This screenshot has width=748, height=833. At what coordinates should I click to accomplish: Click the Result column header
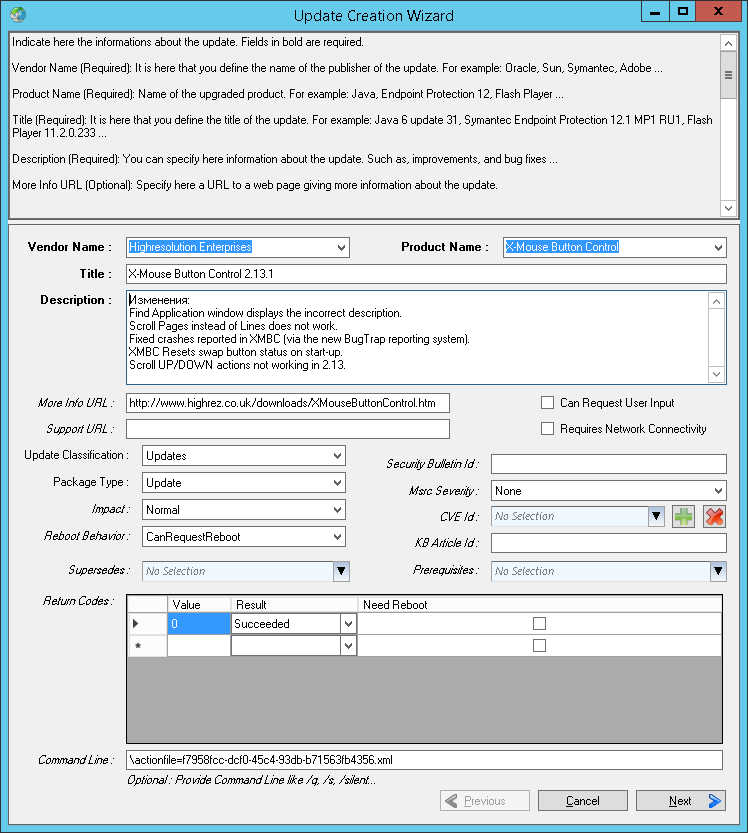[294, 605]
